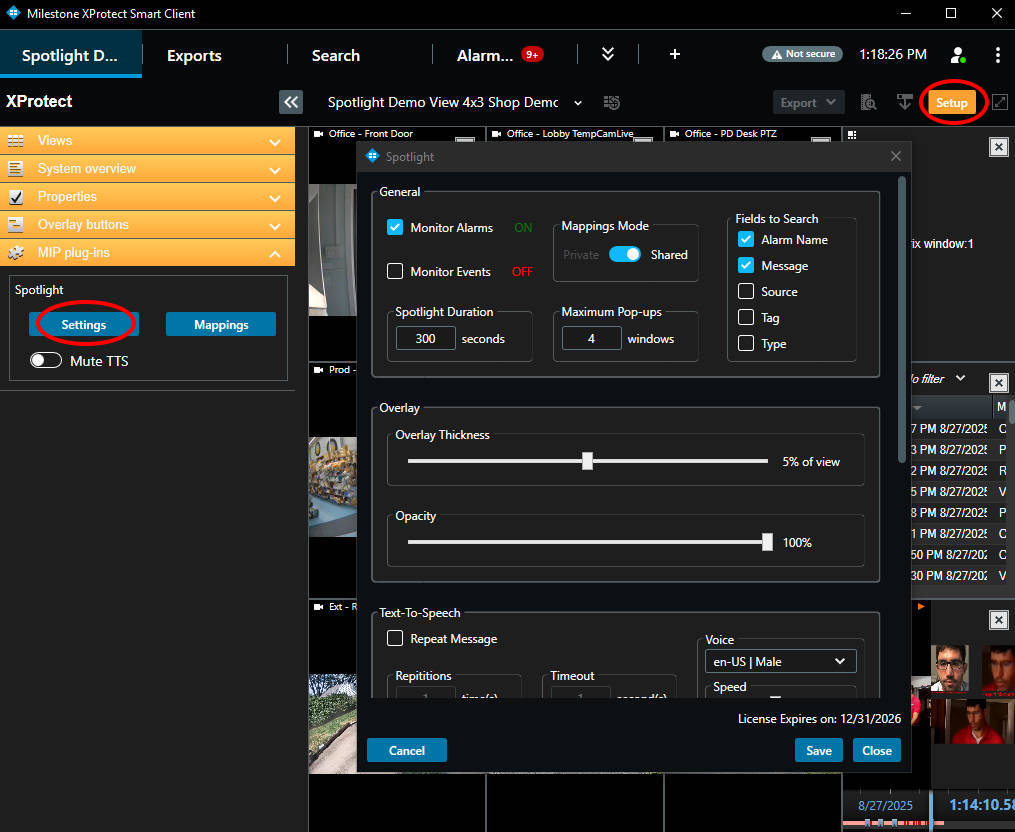This screenshot has height=832, width=1015.
Task: Click the Mappings button
Action: point(221,325)
